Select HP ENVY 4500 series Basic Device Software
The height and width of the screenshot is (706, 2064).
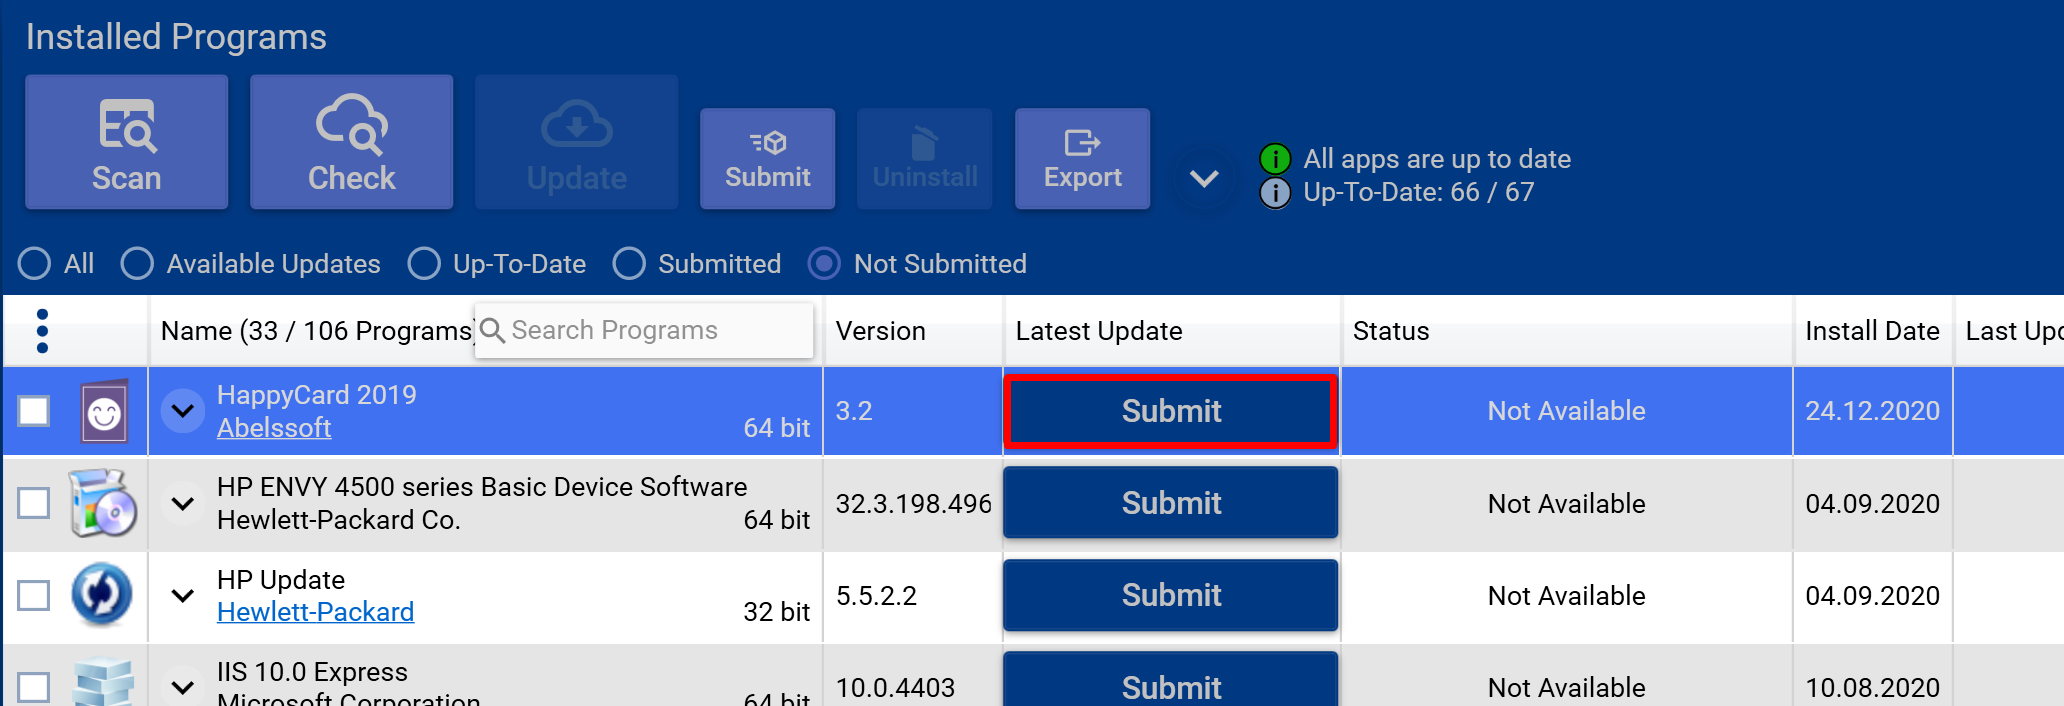tap(482, 487)
